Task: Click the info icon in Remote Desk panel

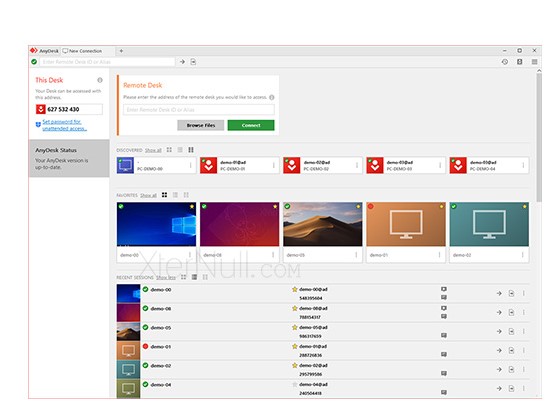Action: pyautogui.click(x=272, y=97)
